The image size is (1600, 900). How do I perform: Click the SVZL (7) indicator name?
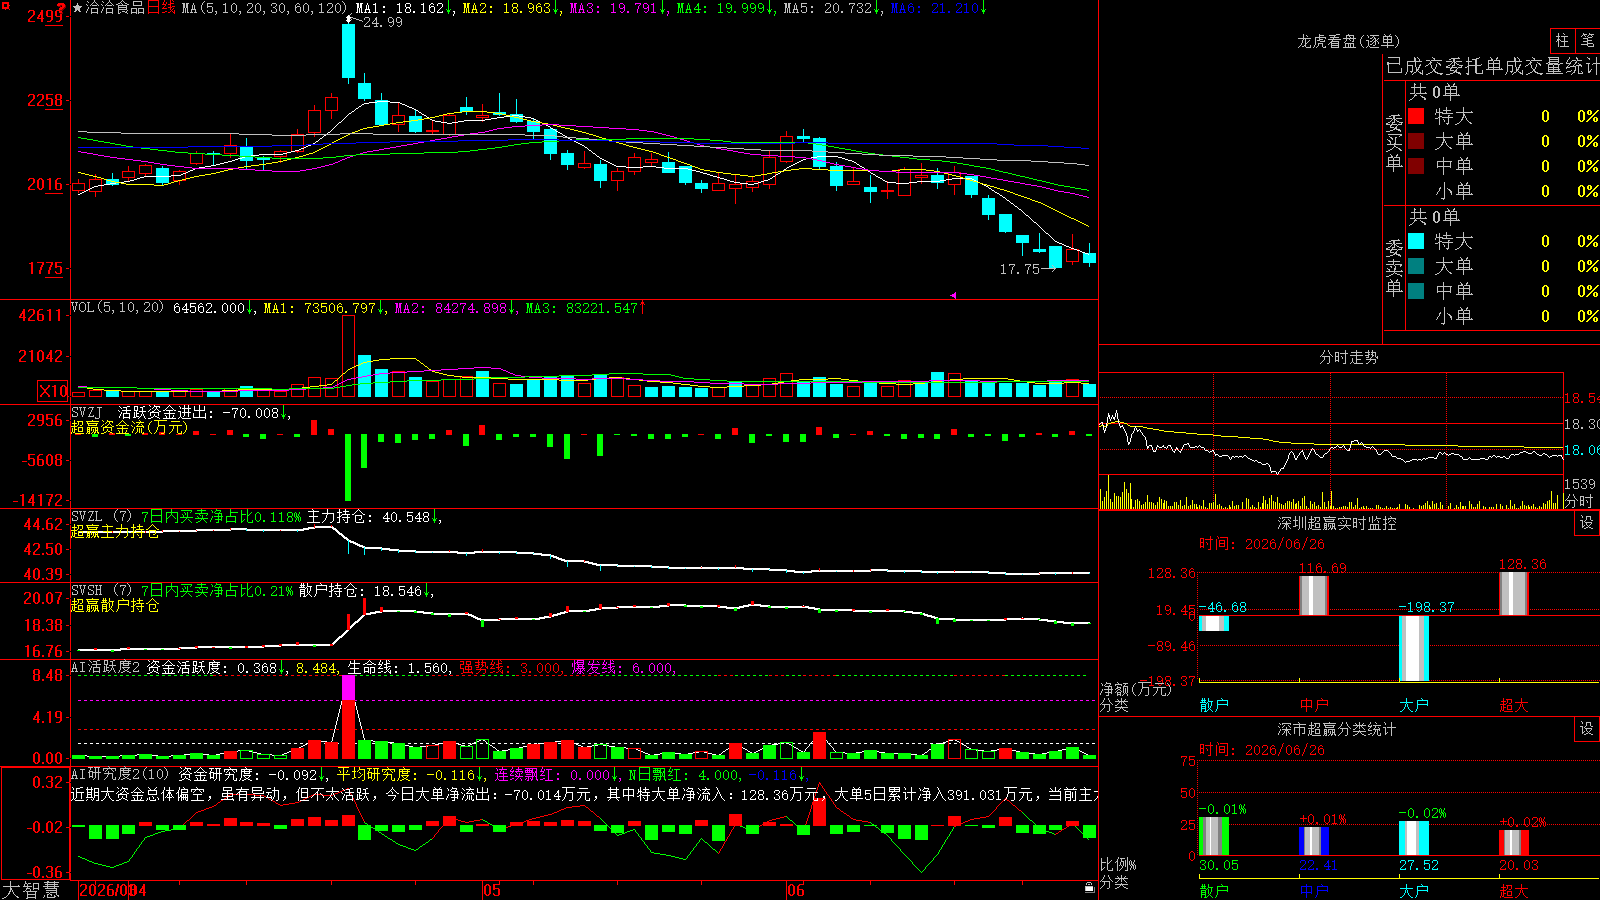click(x=101, y=517)
